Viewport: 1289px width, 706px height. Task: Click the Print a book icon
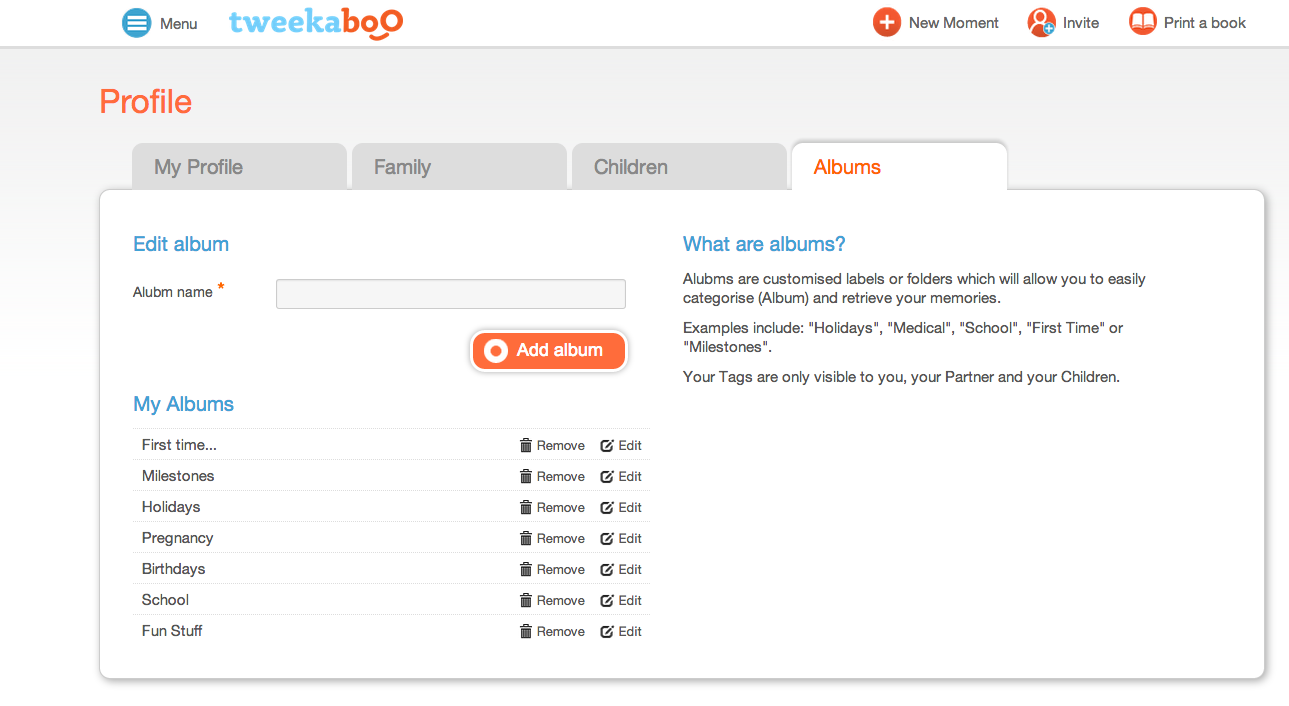(x=1143, y=22)
